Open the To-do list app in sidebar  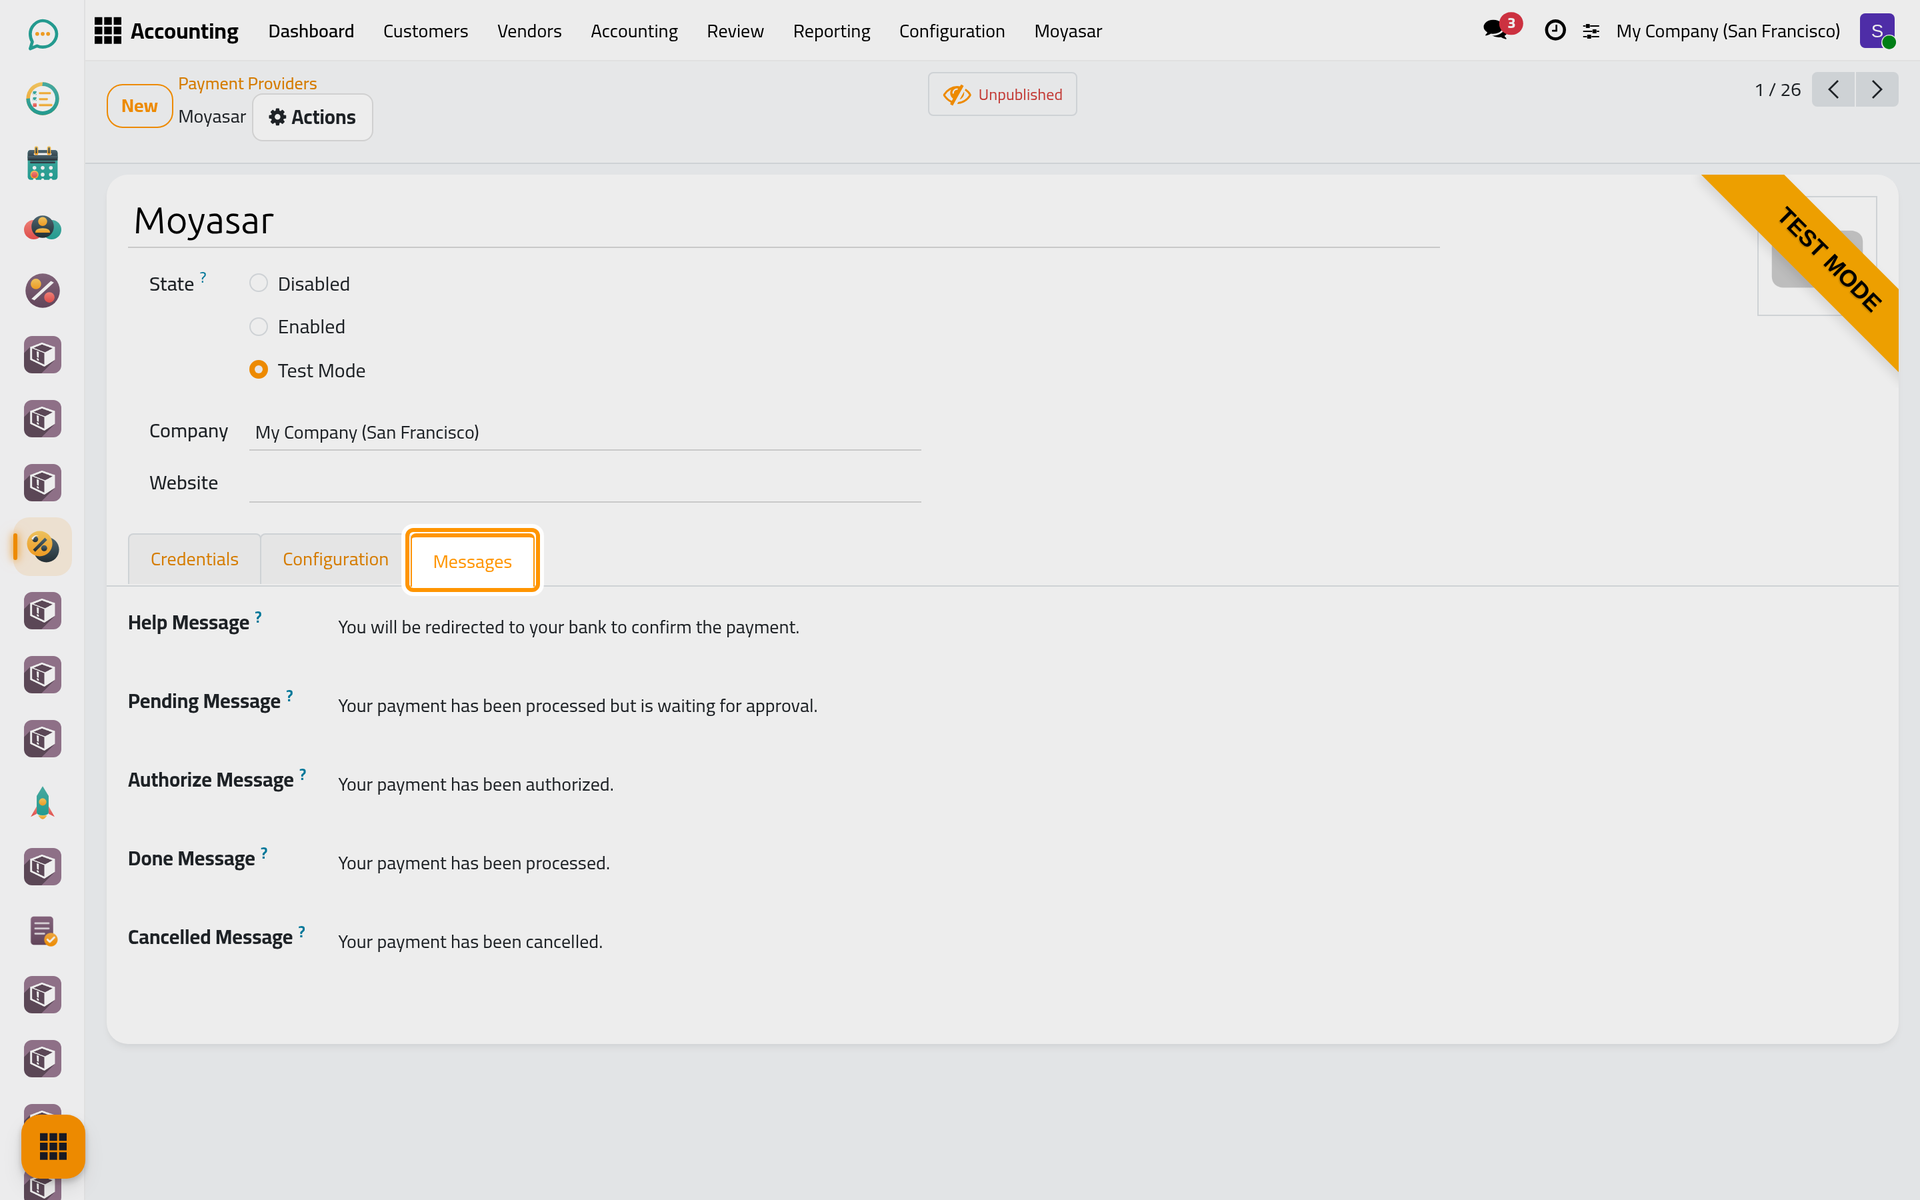(x=42, y=99)
